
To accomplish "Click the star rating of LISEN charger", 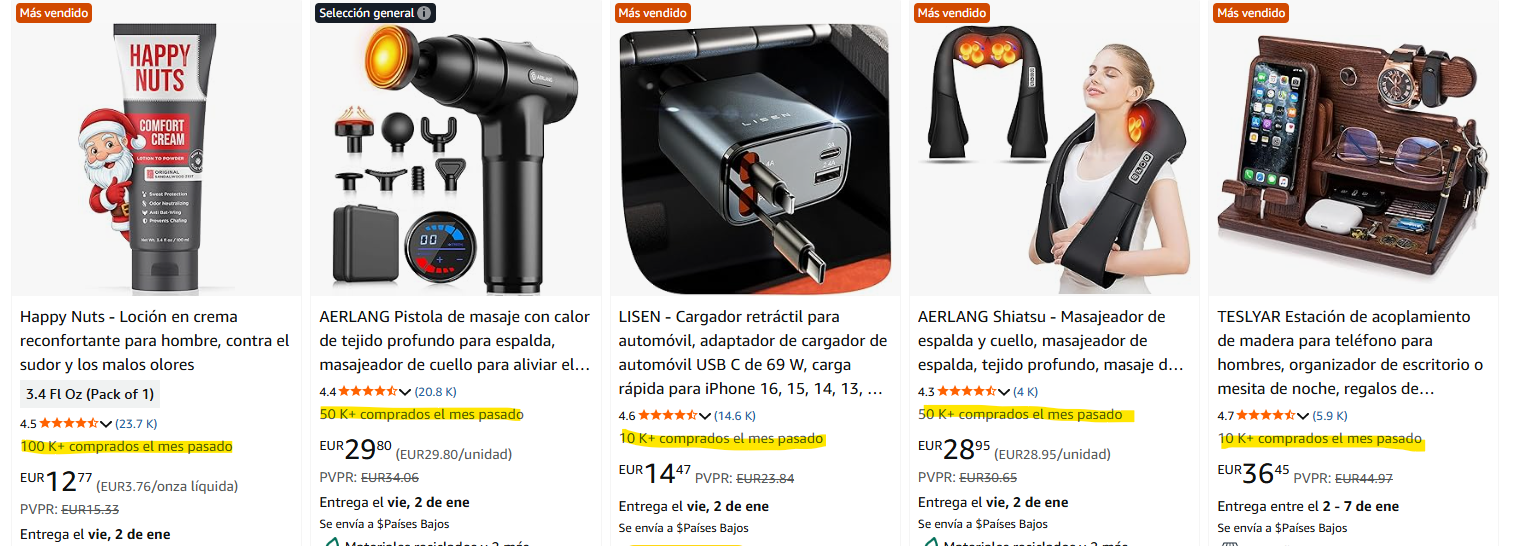I will point(668,415).
